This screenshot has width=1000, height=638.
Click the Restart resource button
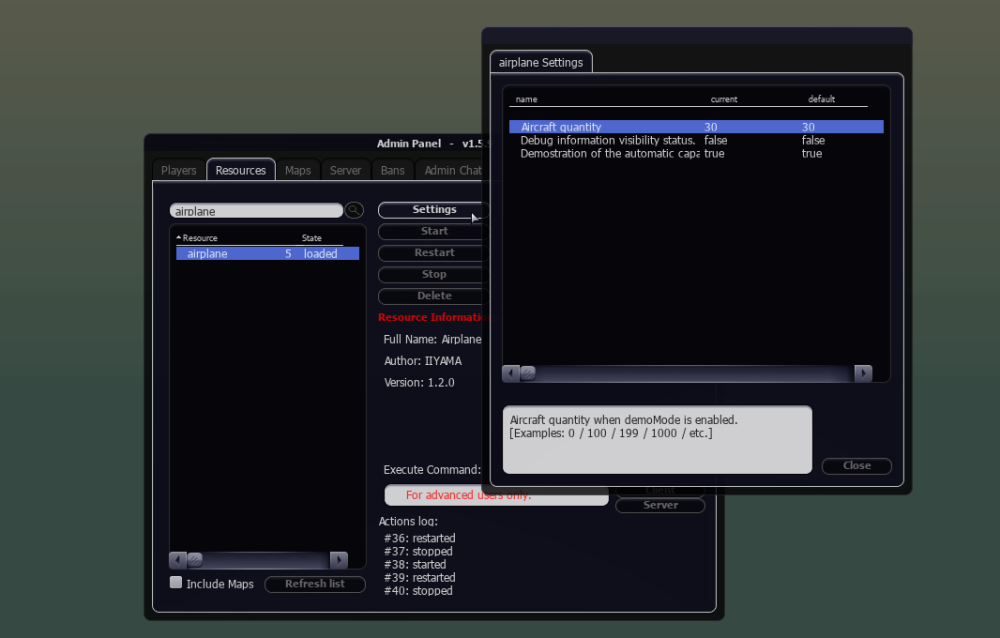click(434, 253)
